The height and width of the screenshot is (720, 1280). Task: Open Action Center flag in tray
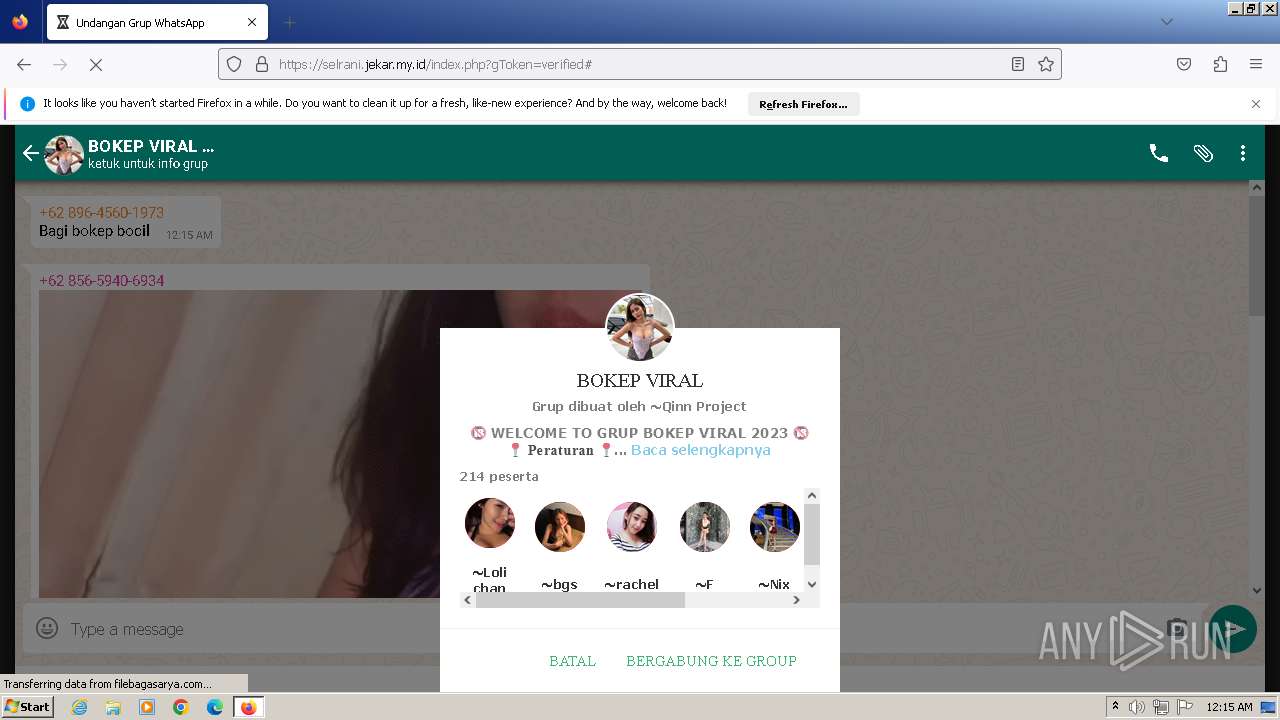pos(1185,707)
